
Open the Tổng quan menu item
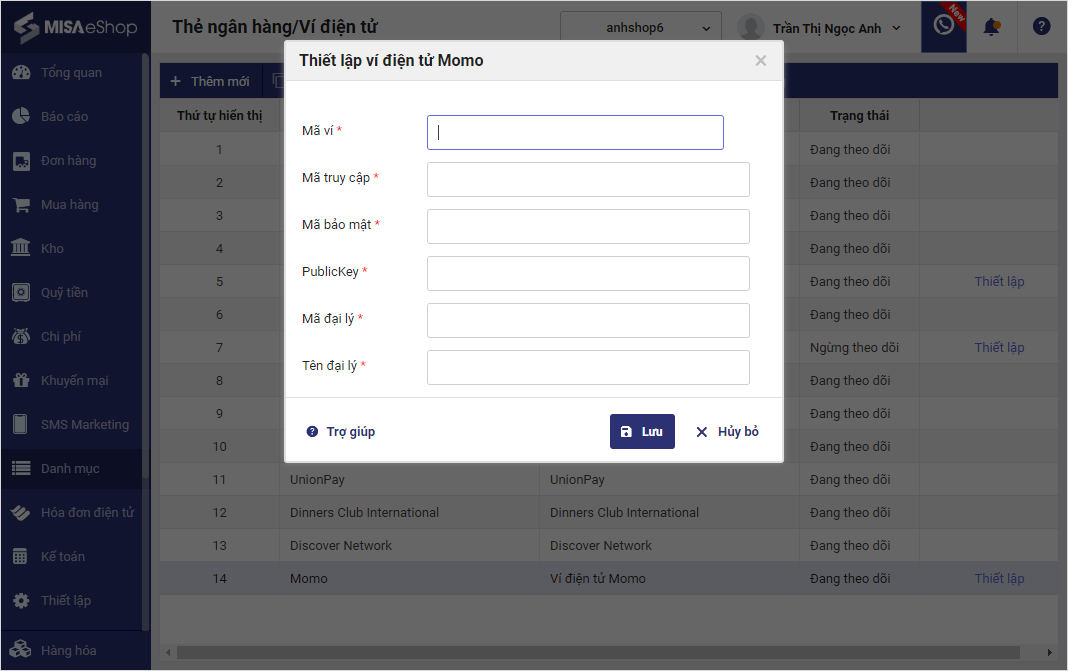[x=72, y=72]
